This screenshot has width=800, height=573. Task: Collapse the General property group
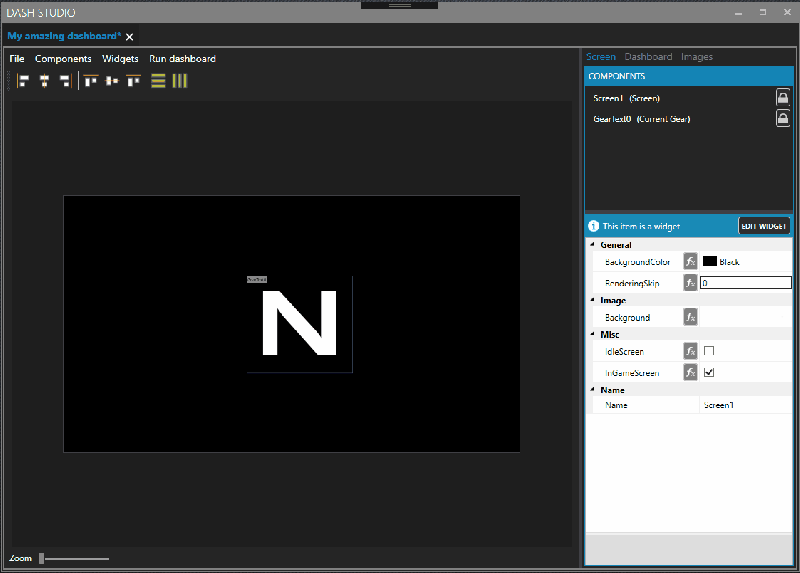point(593,245)
